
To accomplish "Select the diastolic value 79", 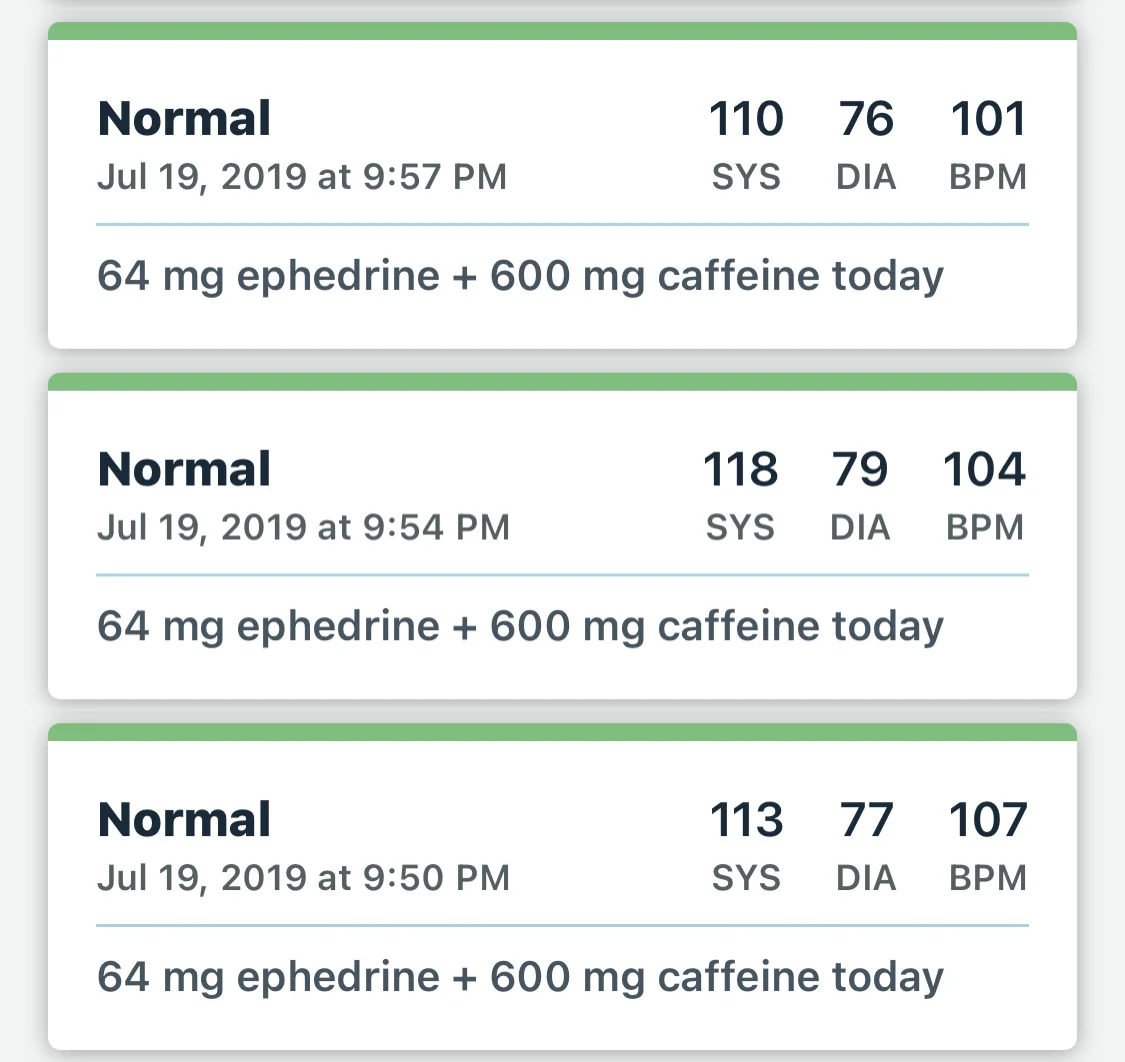I will click(x=860, y=469).
